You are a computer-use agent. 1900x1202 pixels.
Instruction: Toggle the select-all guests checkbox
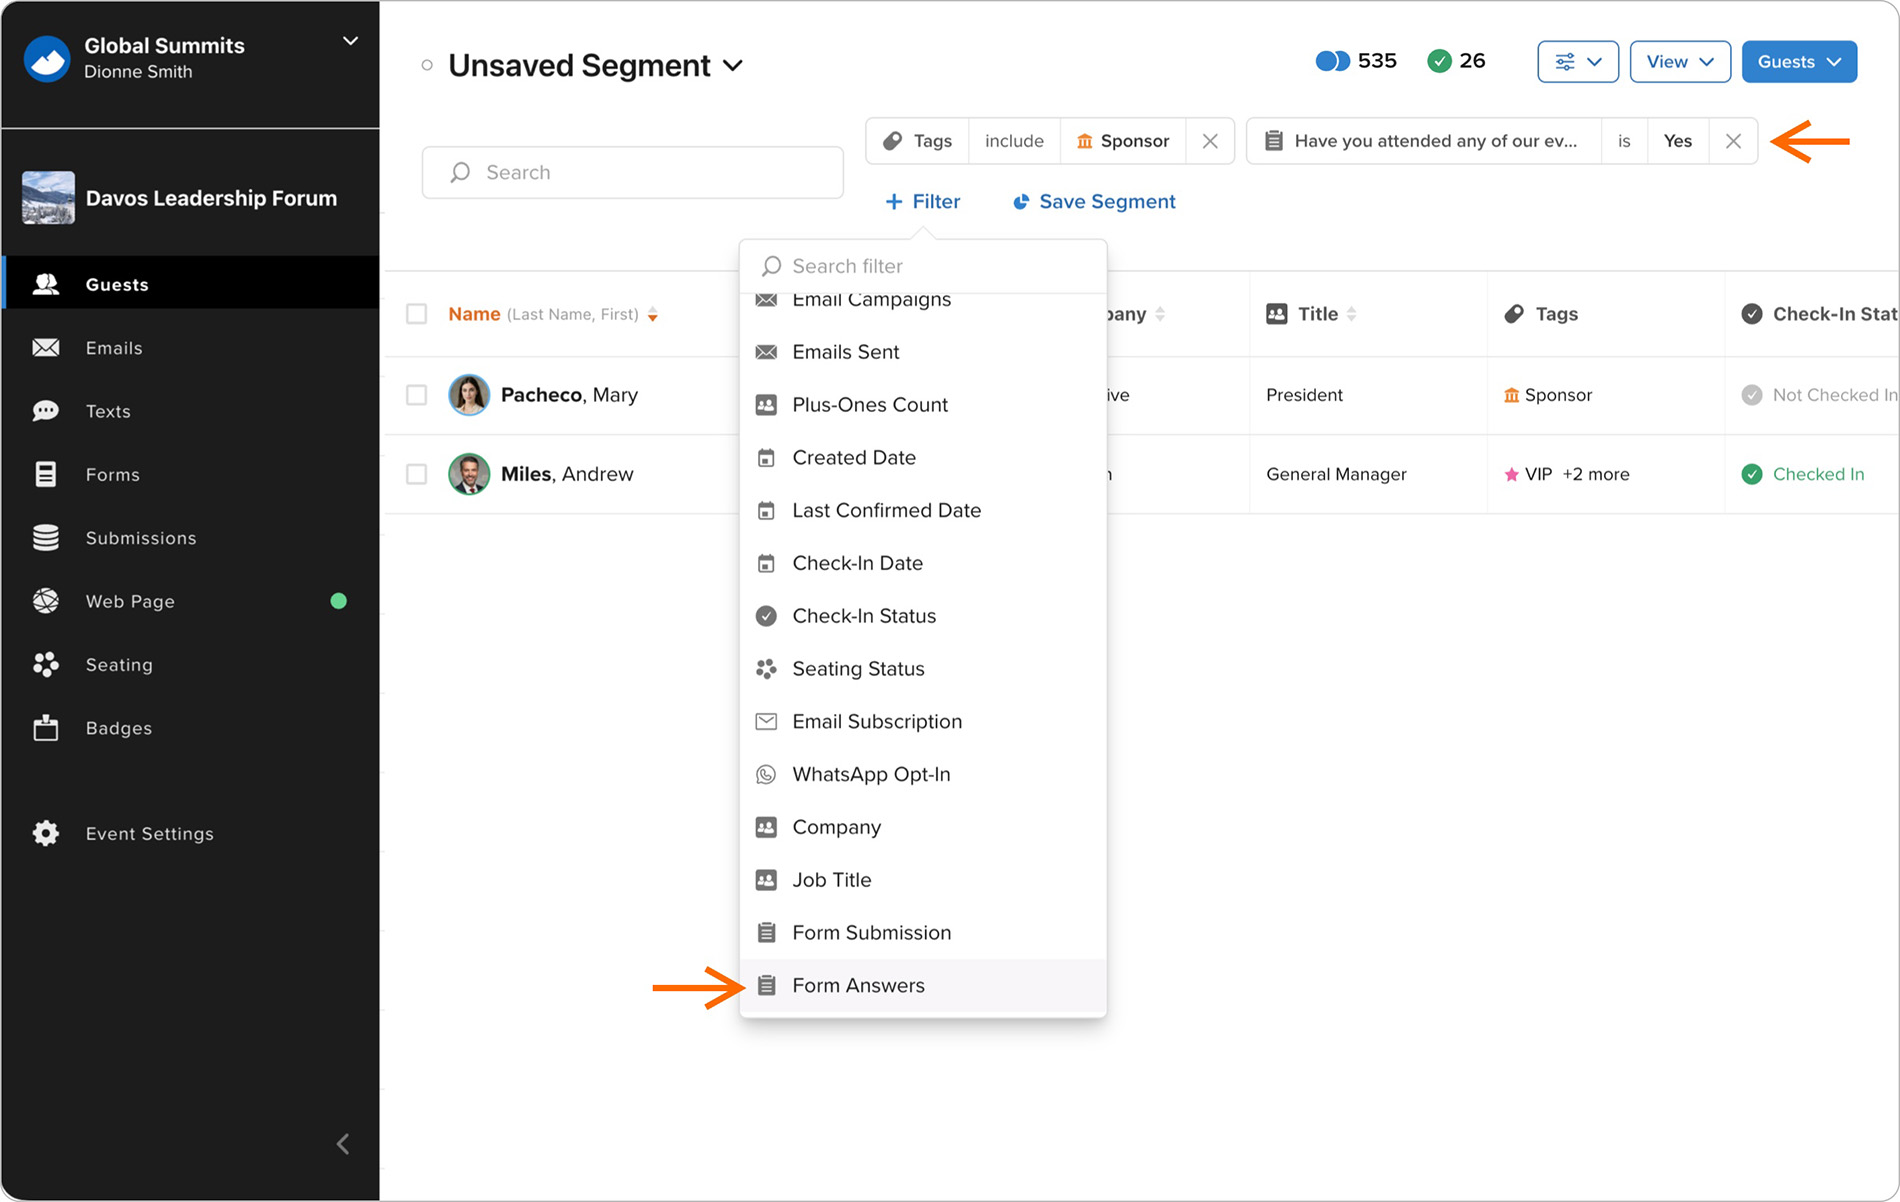click(417, 314)
